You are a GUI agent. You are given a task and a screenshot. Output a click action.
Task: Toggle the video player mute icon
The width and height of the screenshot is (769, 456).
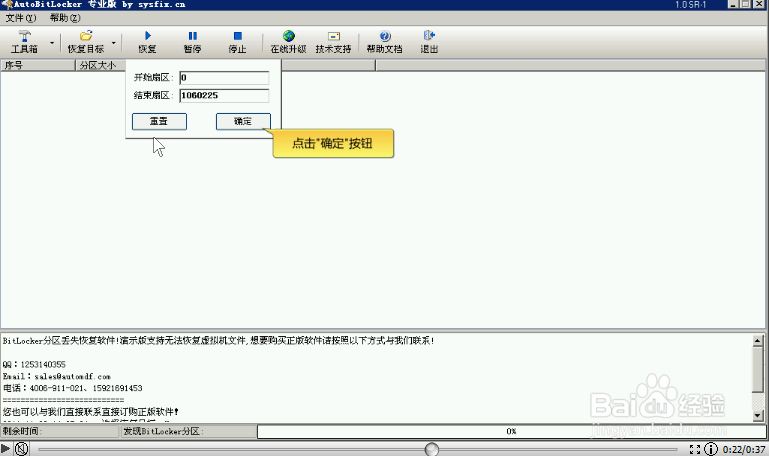22,449
